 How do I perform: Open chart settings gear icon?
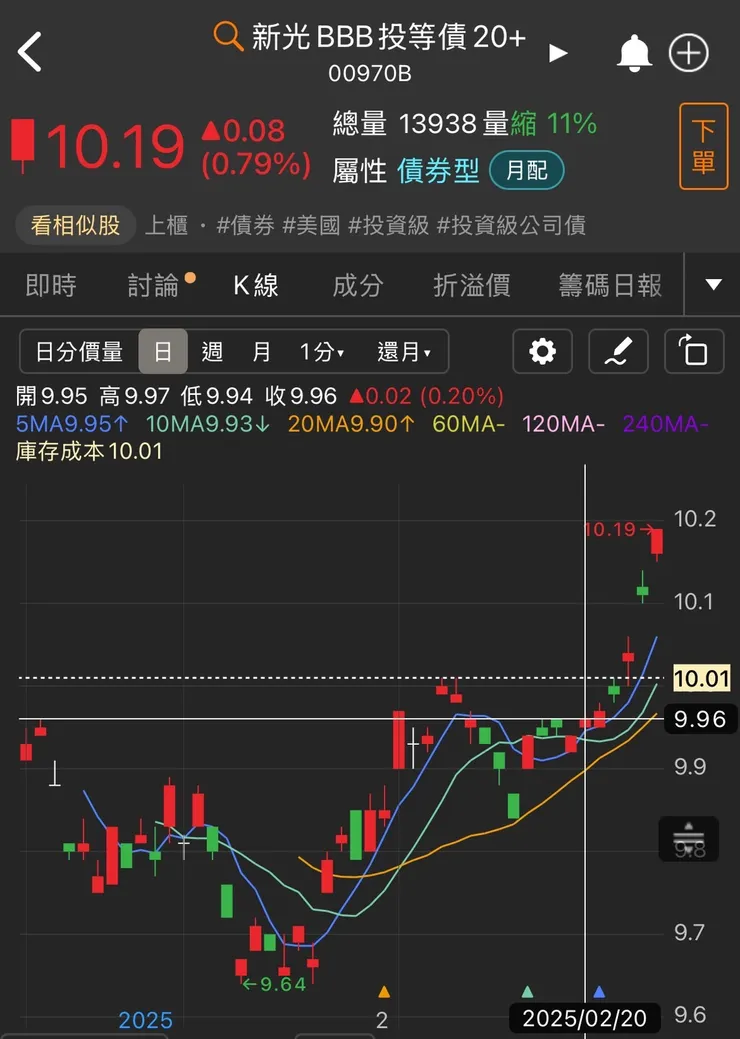(542, 351)
